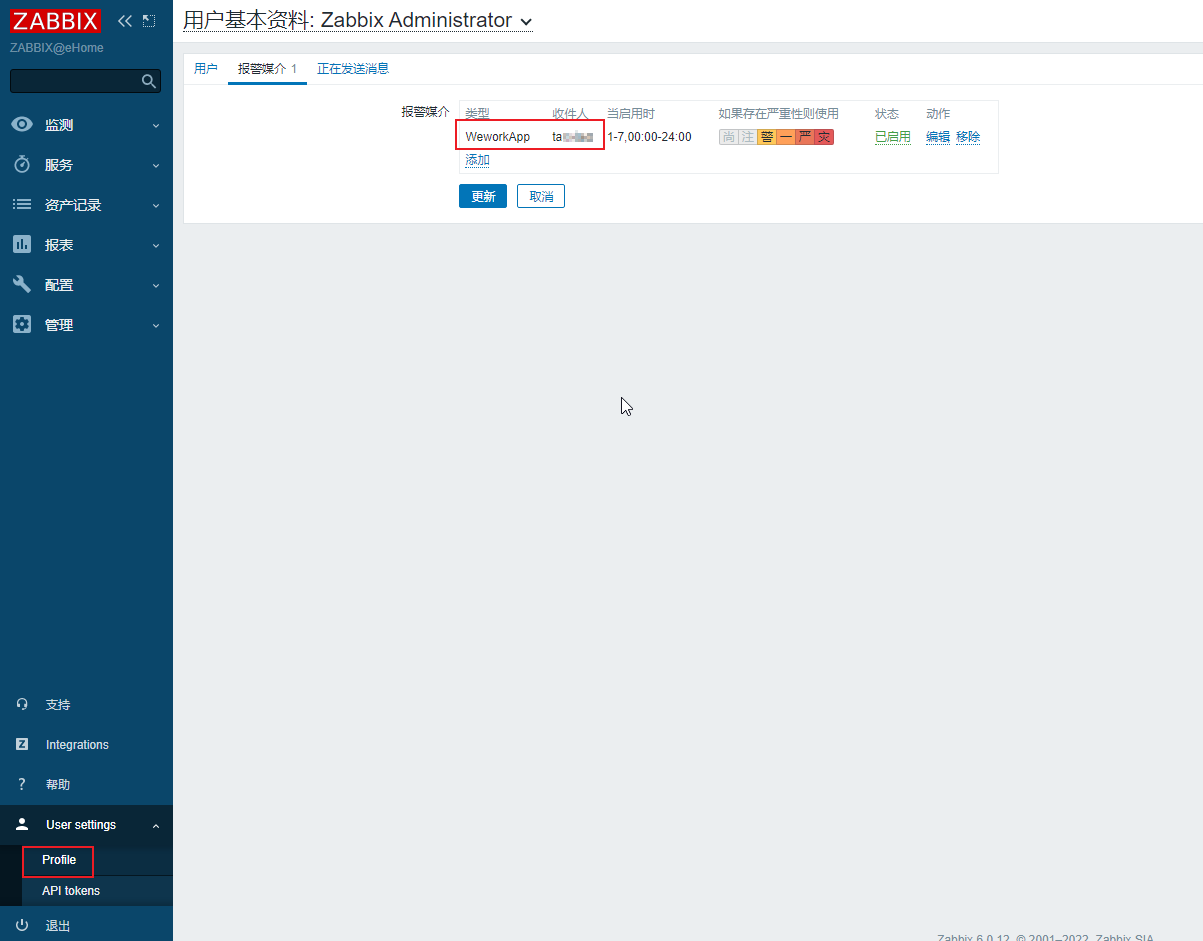The image size is (1203, 941).
Task: Open API tokens under User settings
Action: tap(71, 891)
